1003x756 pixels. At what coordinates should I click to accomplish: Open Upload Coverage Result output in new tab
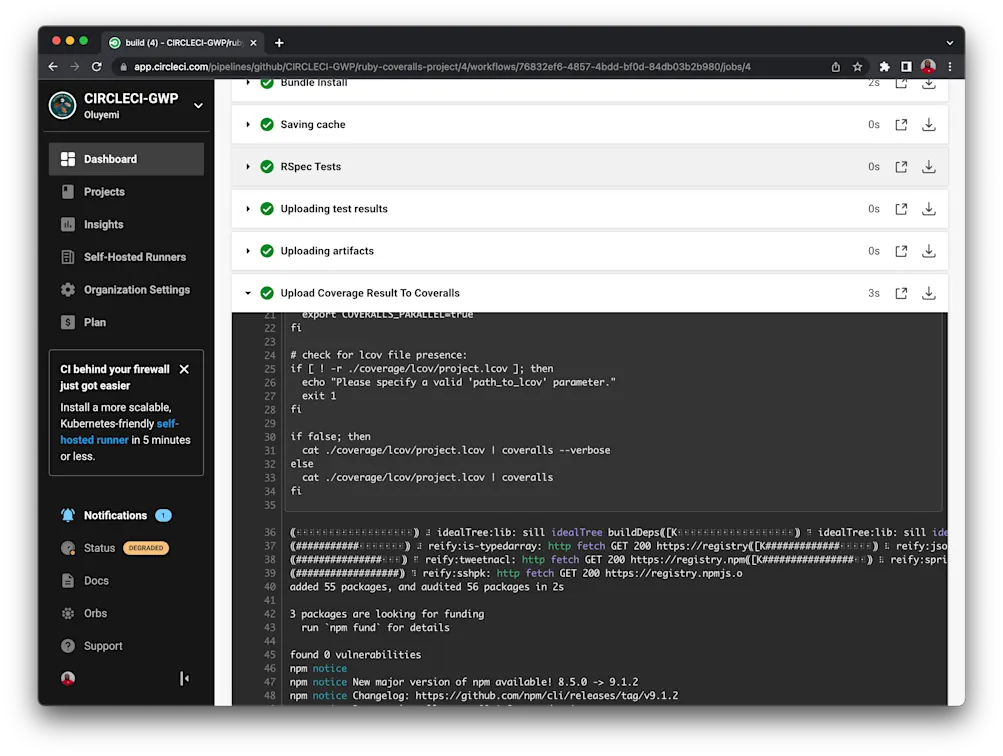901,294
